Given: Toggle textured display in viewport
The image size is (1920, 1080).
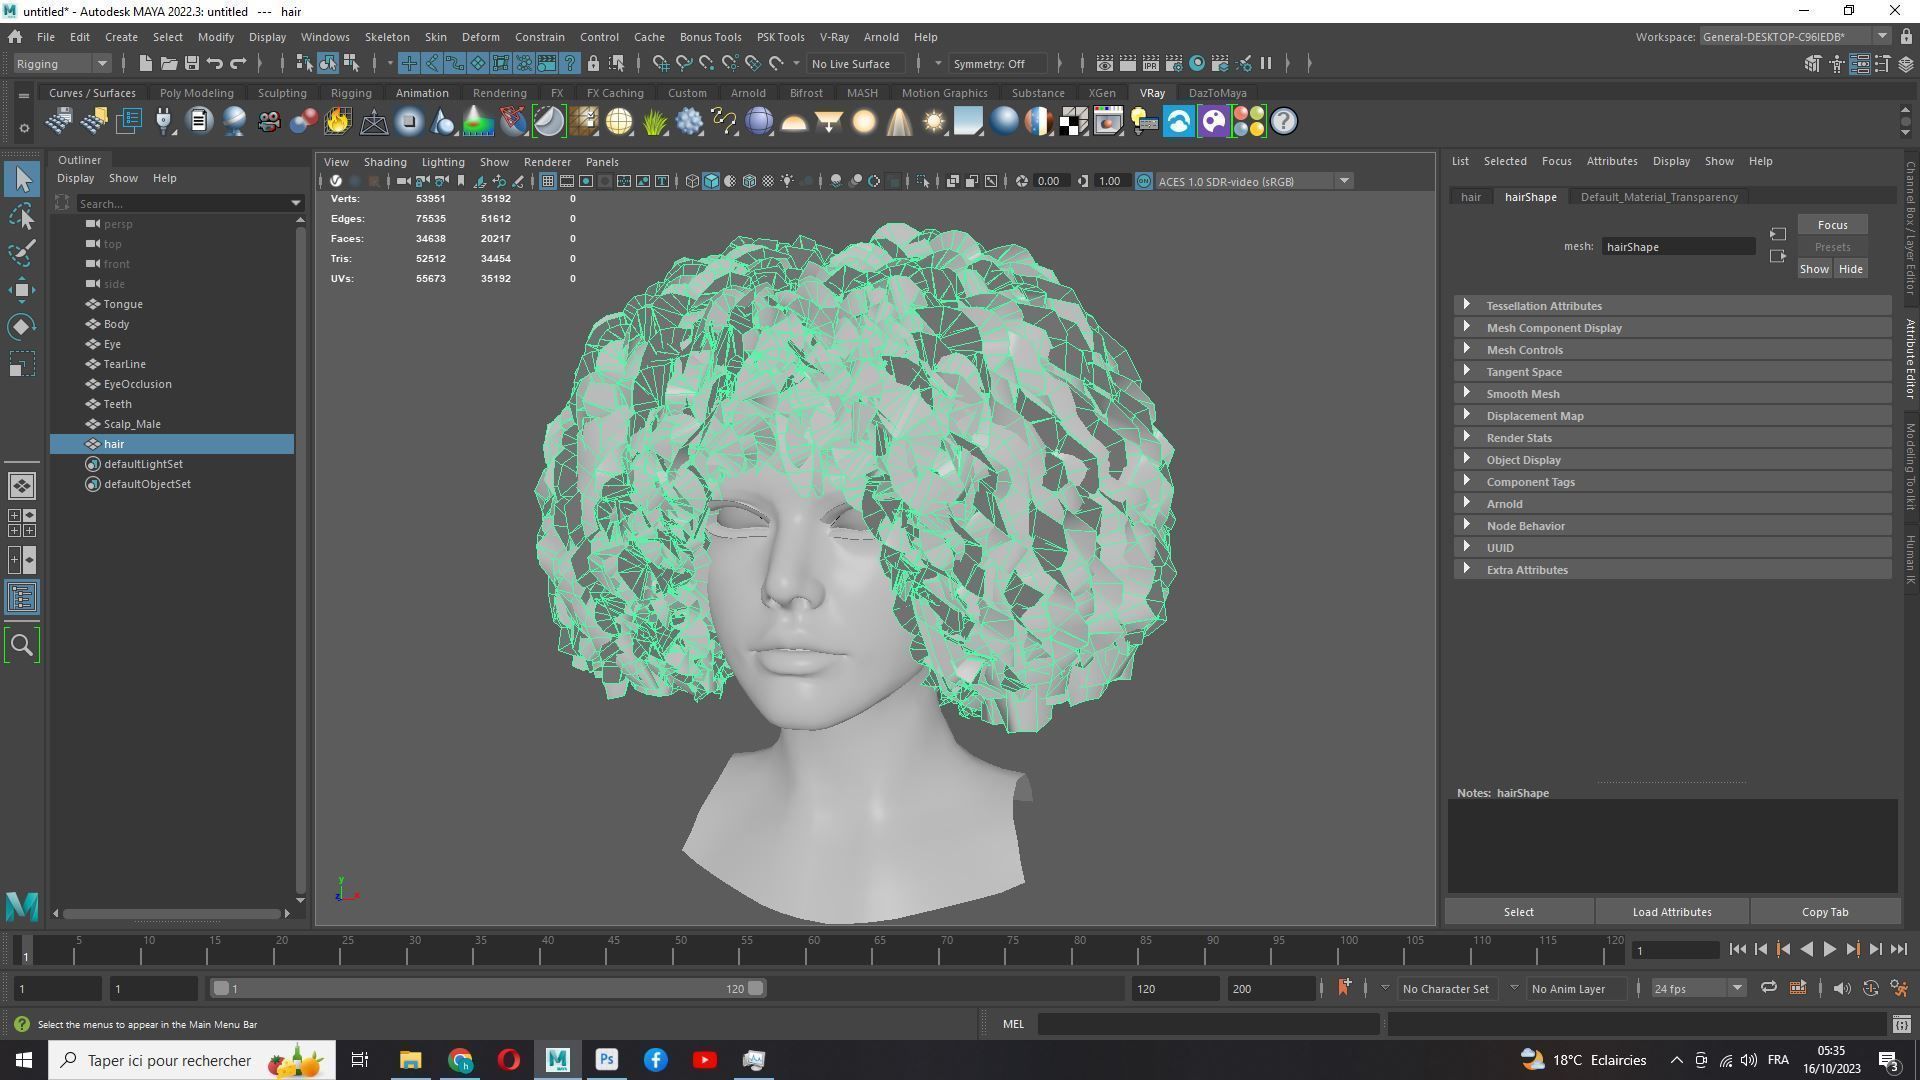Looking at the screenshot, I should [768, 181].
